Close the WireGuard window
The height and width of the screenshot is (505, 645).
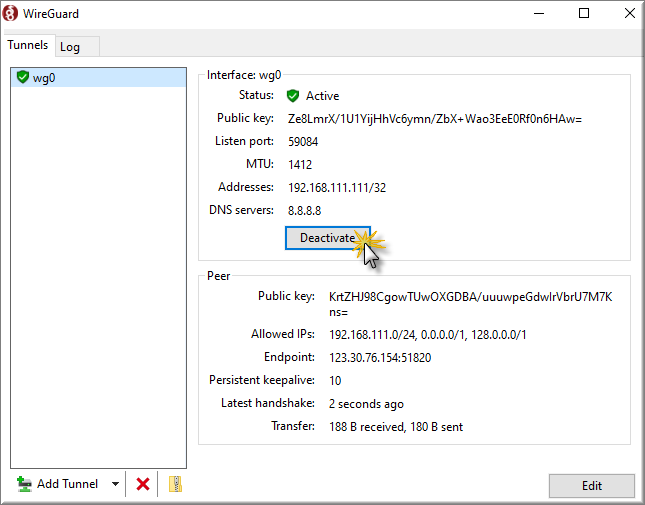(x=629, y=13)
